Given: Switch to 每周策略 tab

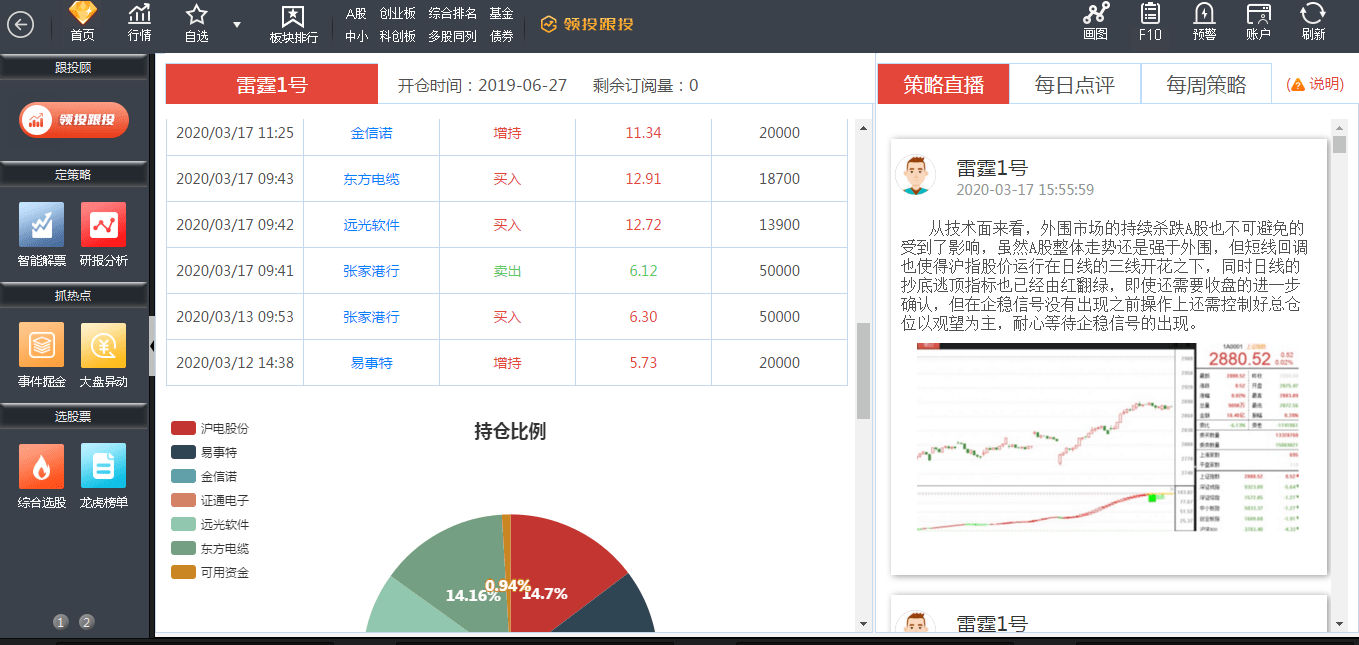Looking at the screenshot, I should 1206,85.
